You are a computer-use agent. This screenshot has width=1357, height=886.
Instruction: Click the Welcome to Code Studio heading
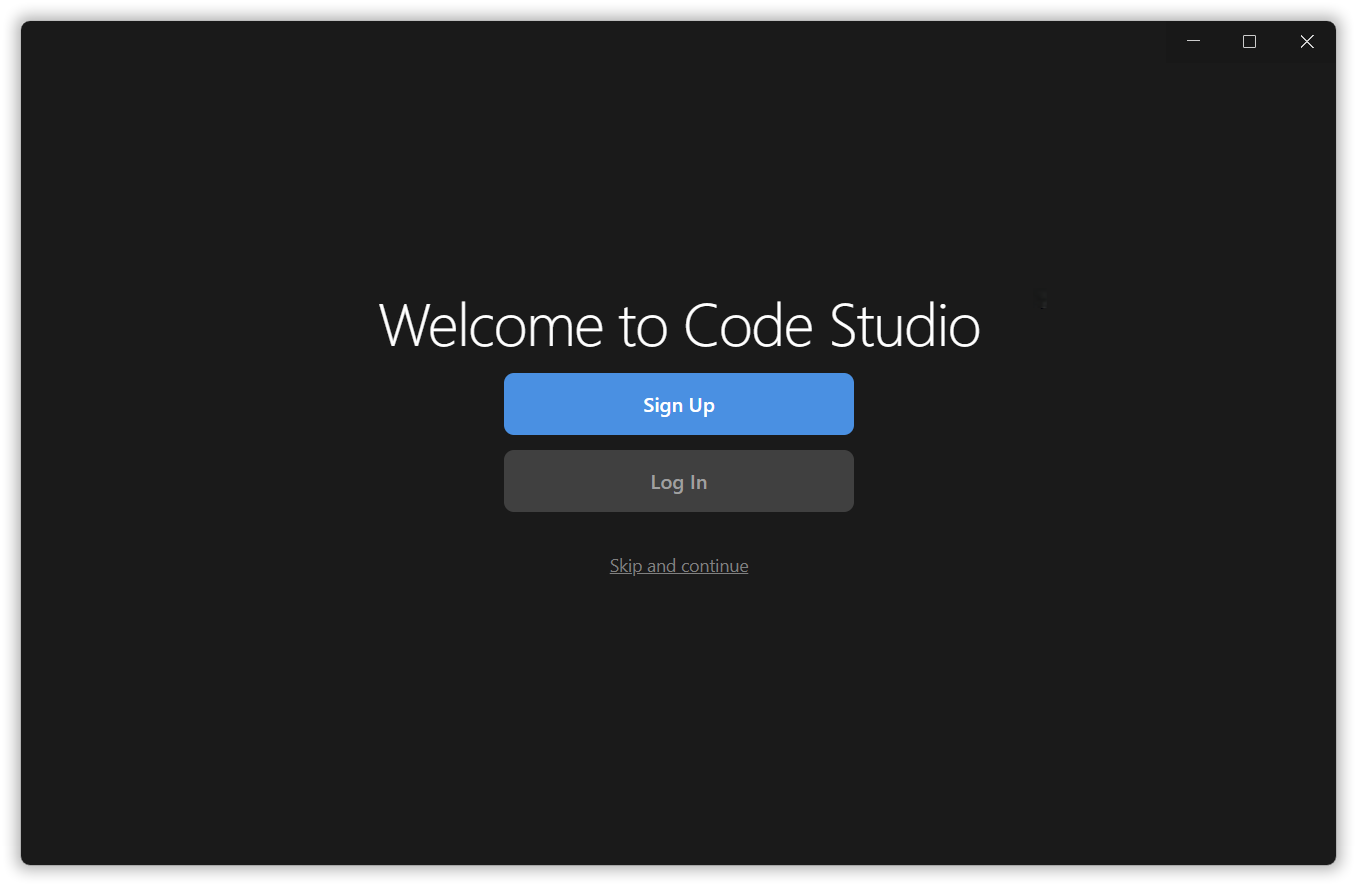(x=678, y=325)
